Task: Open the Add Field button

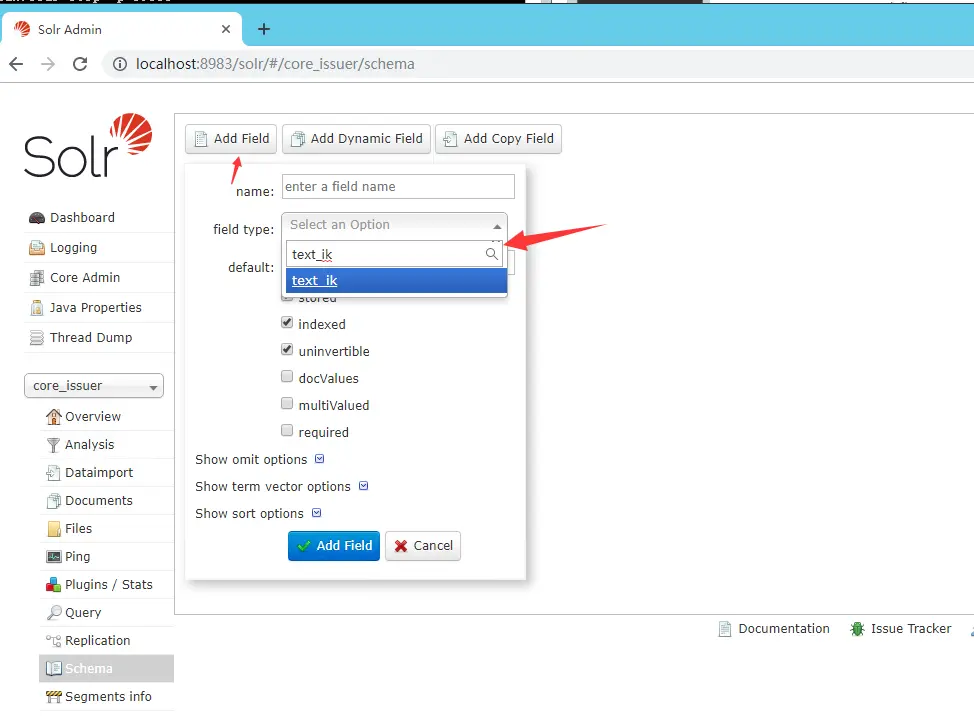Action: 230,138
